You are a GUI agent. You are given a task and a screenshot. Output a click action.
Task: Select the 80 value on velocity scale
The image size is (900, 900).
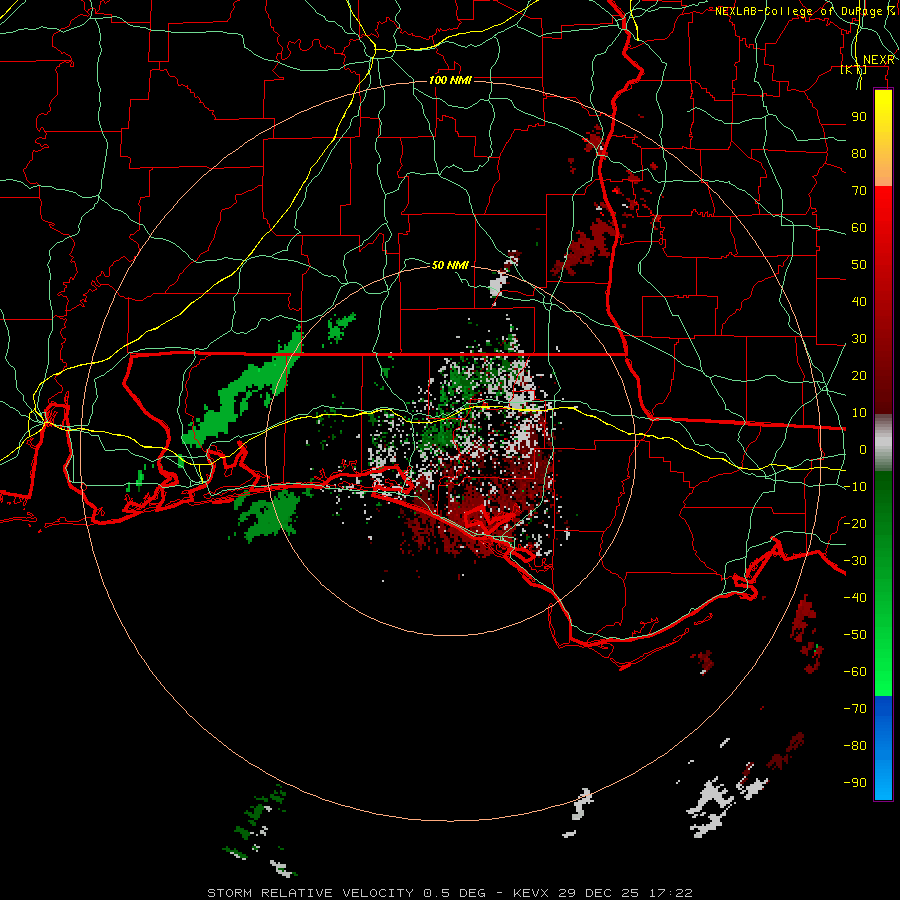pyautogui.click(x=859, y=154)
